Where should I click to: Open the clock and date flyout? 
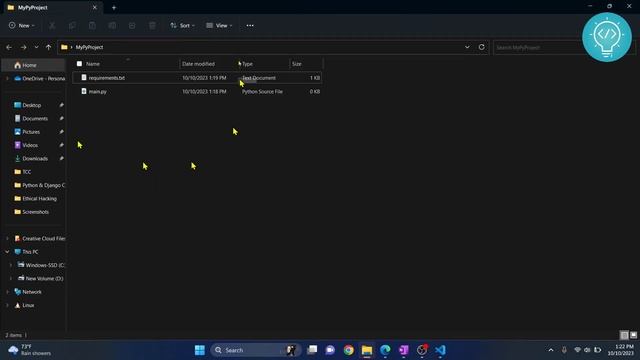620,350
